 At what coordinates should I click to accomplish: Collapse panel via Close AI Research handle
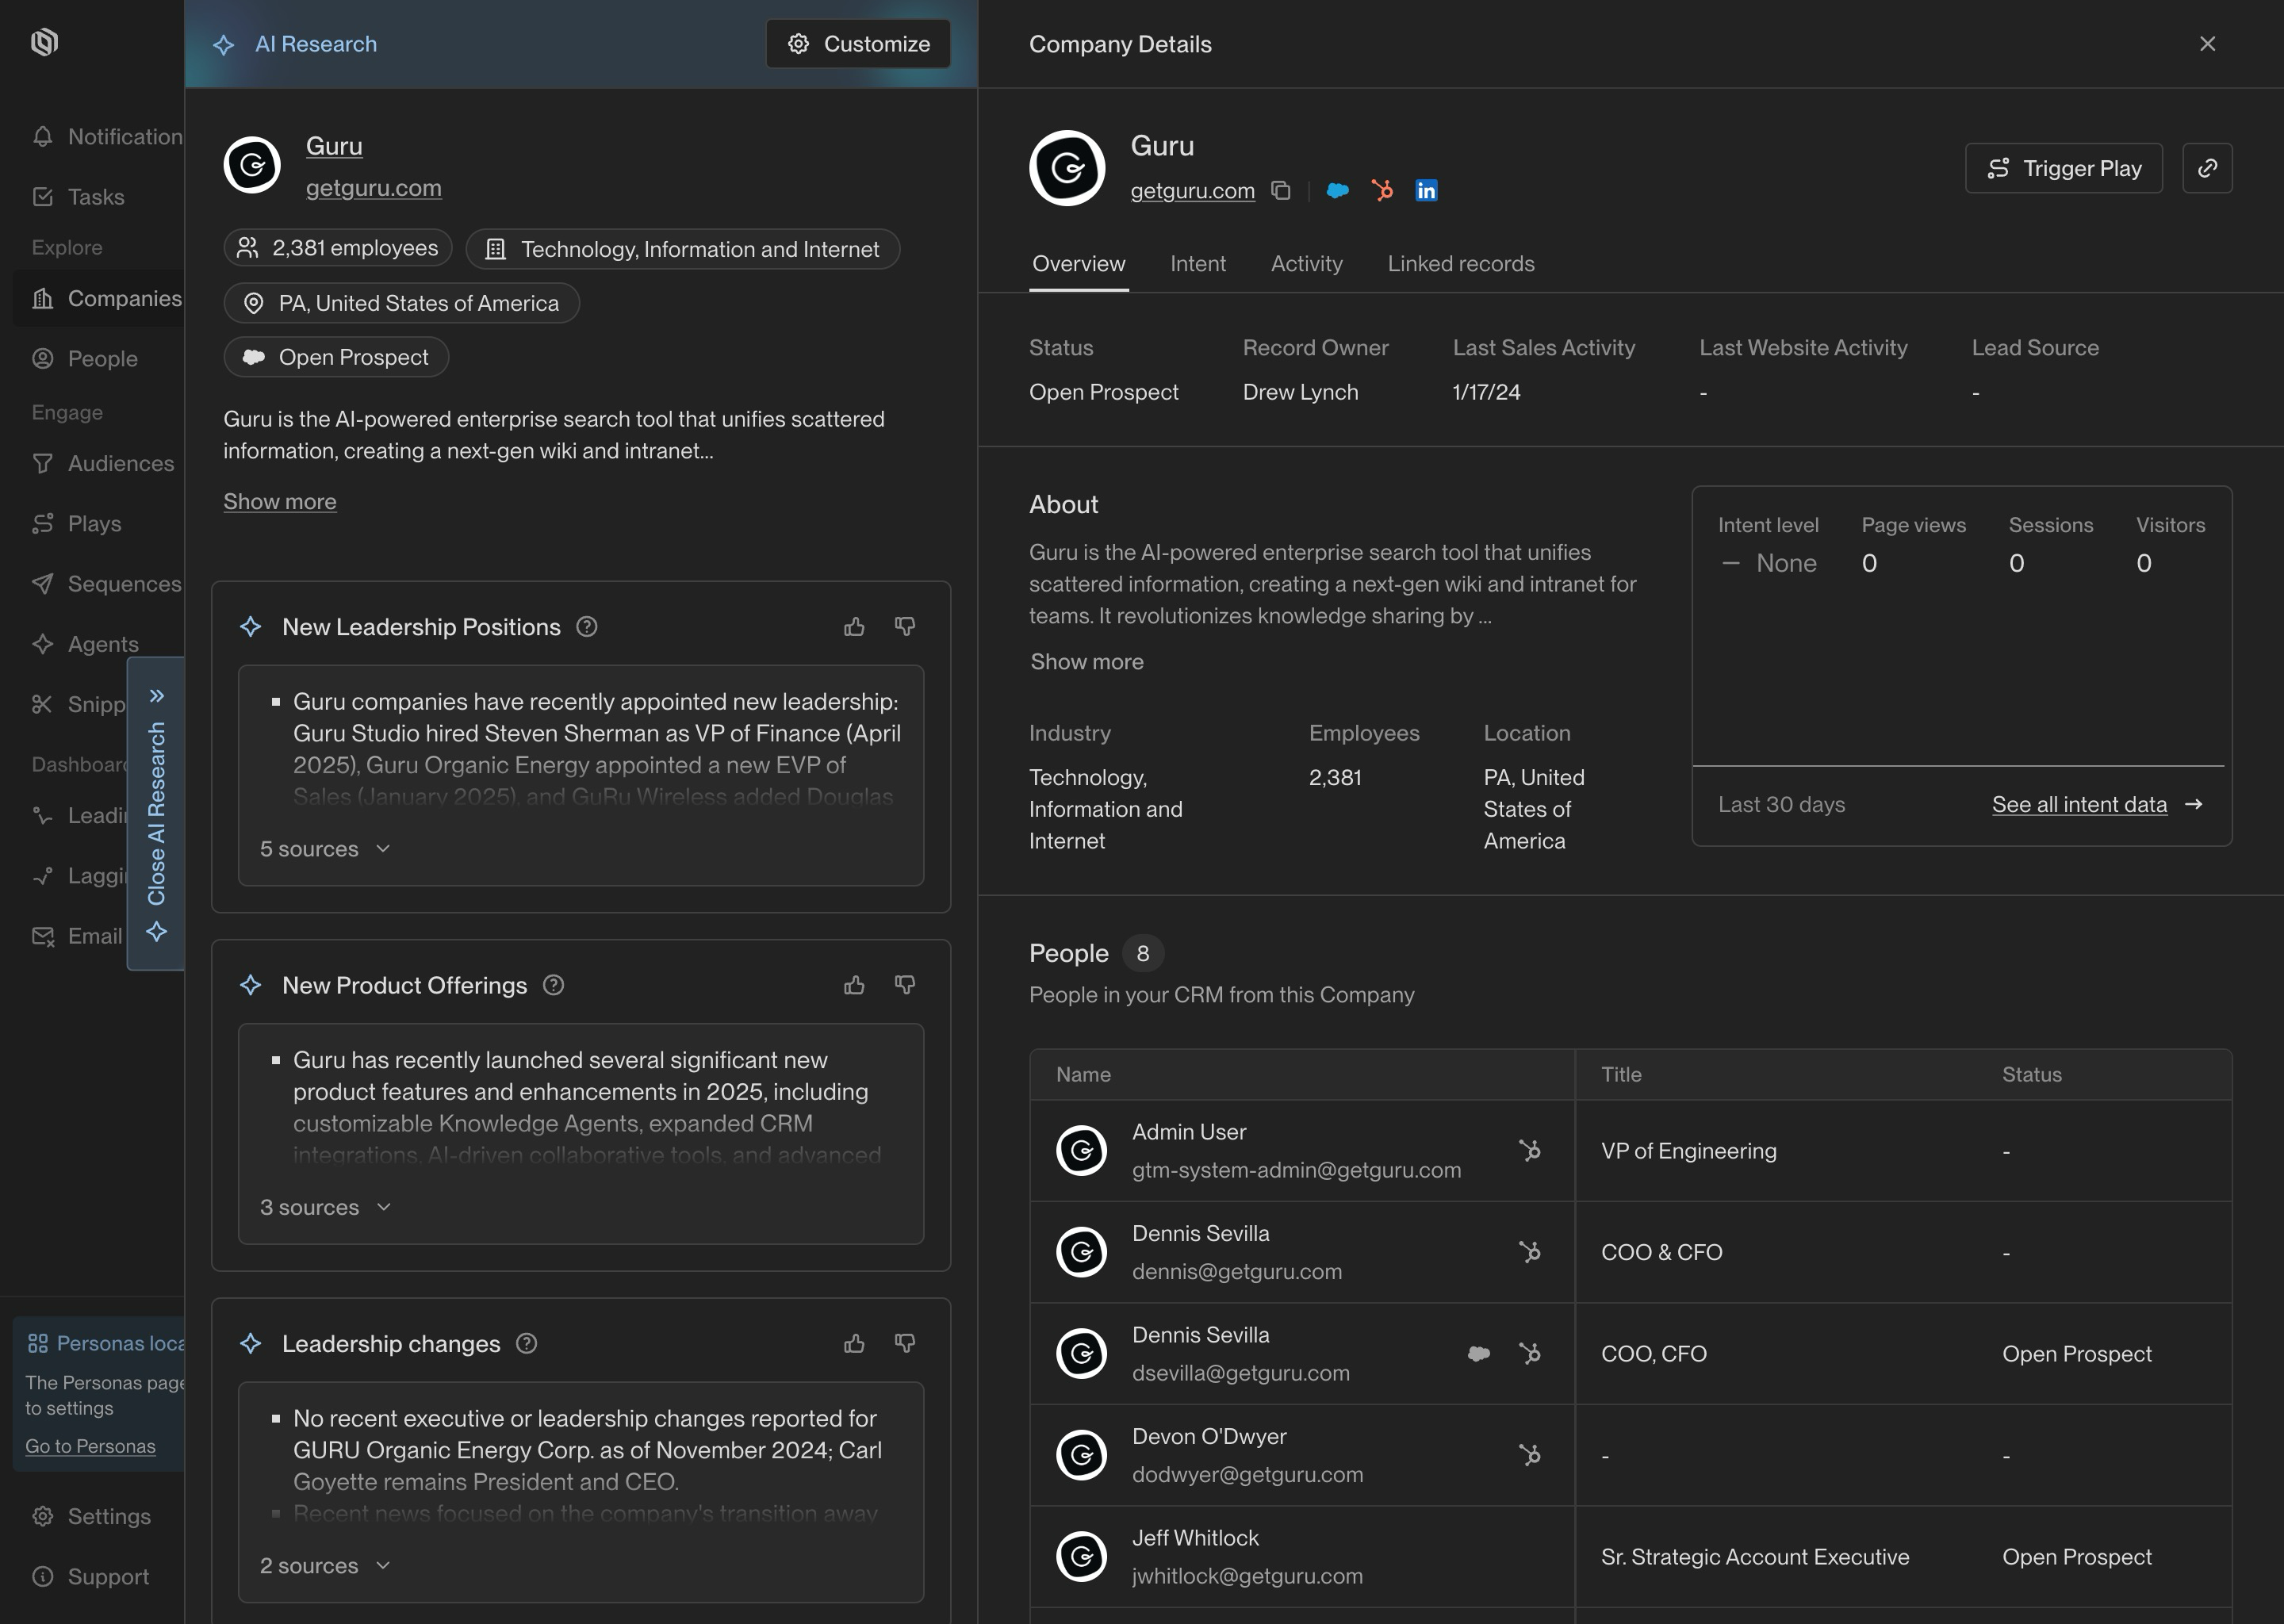[156, 813]
